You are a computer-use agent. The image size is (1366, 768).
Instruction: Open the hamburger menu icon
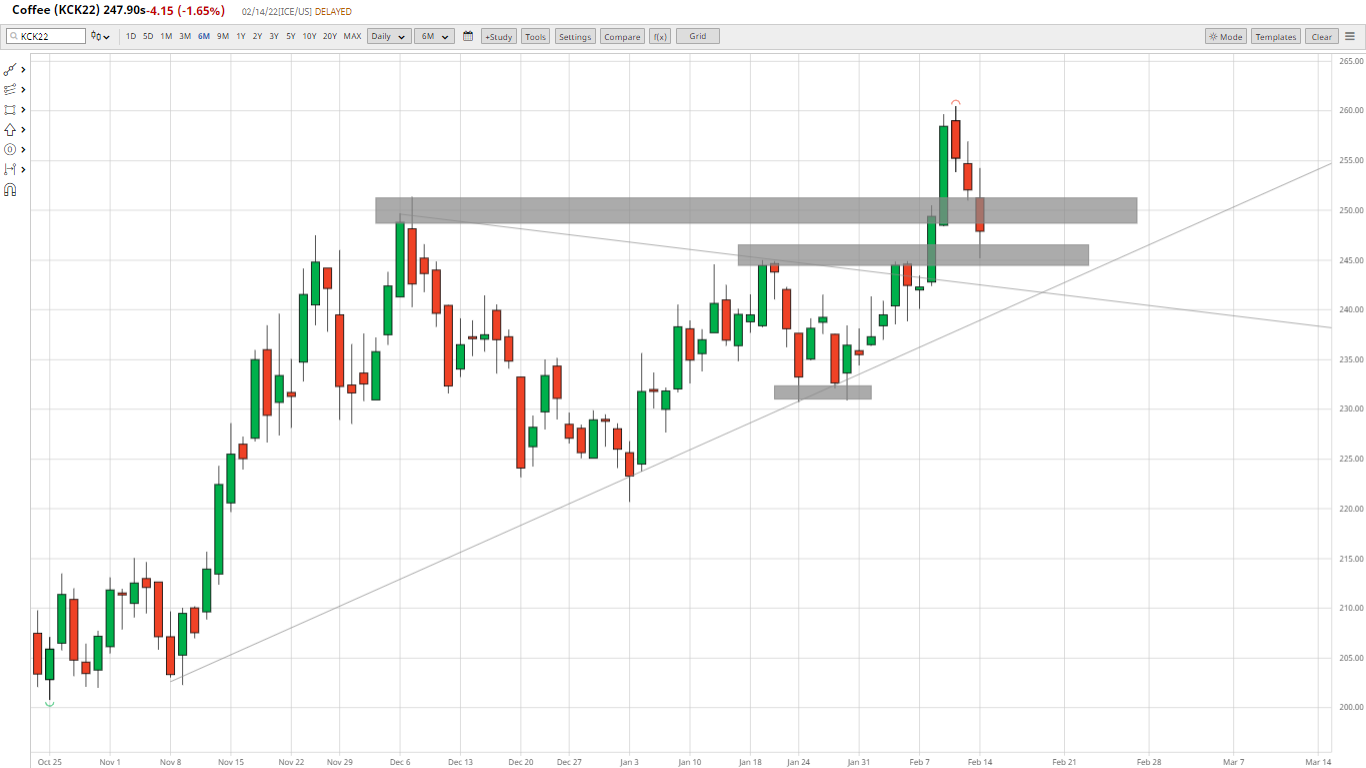point(1349,36)
